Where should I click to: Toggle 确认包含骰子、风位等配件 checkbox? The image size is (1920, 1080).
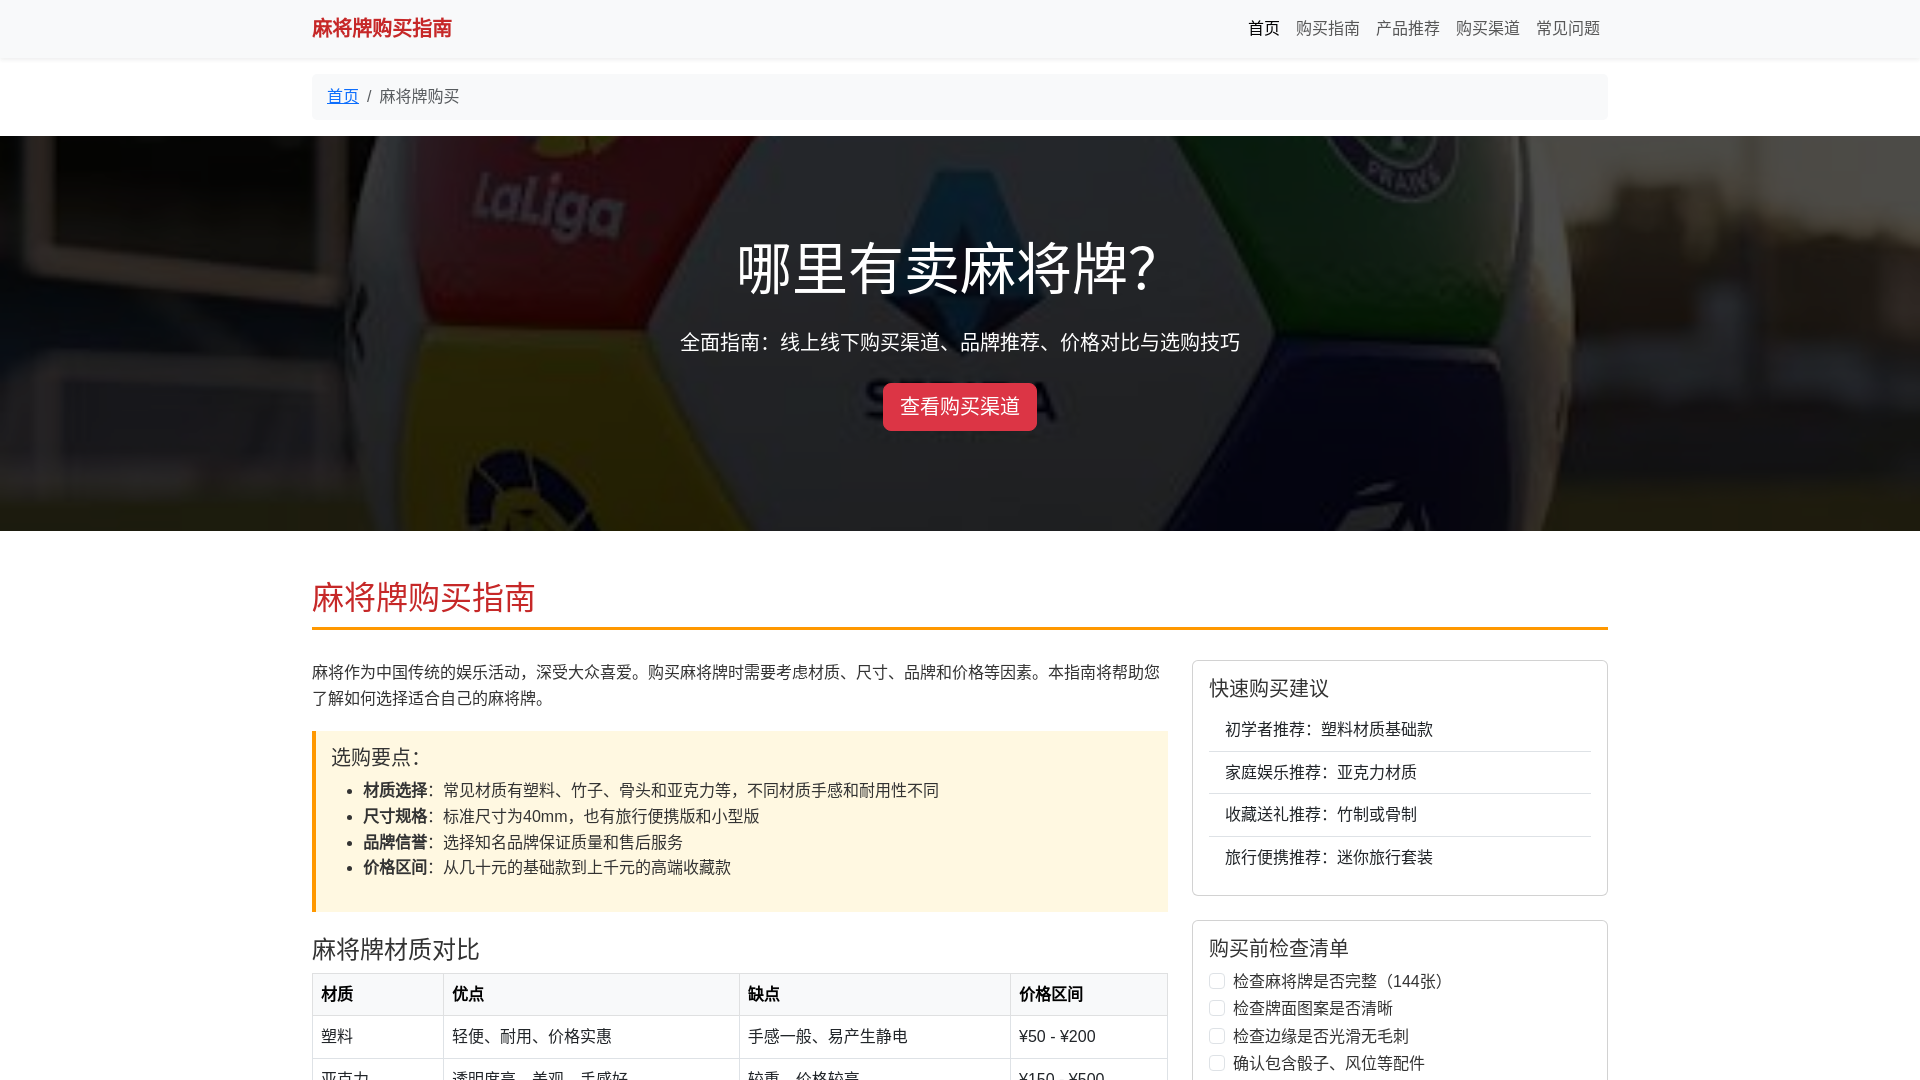pyautogui.click(x=1217, y=1063)
